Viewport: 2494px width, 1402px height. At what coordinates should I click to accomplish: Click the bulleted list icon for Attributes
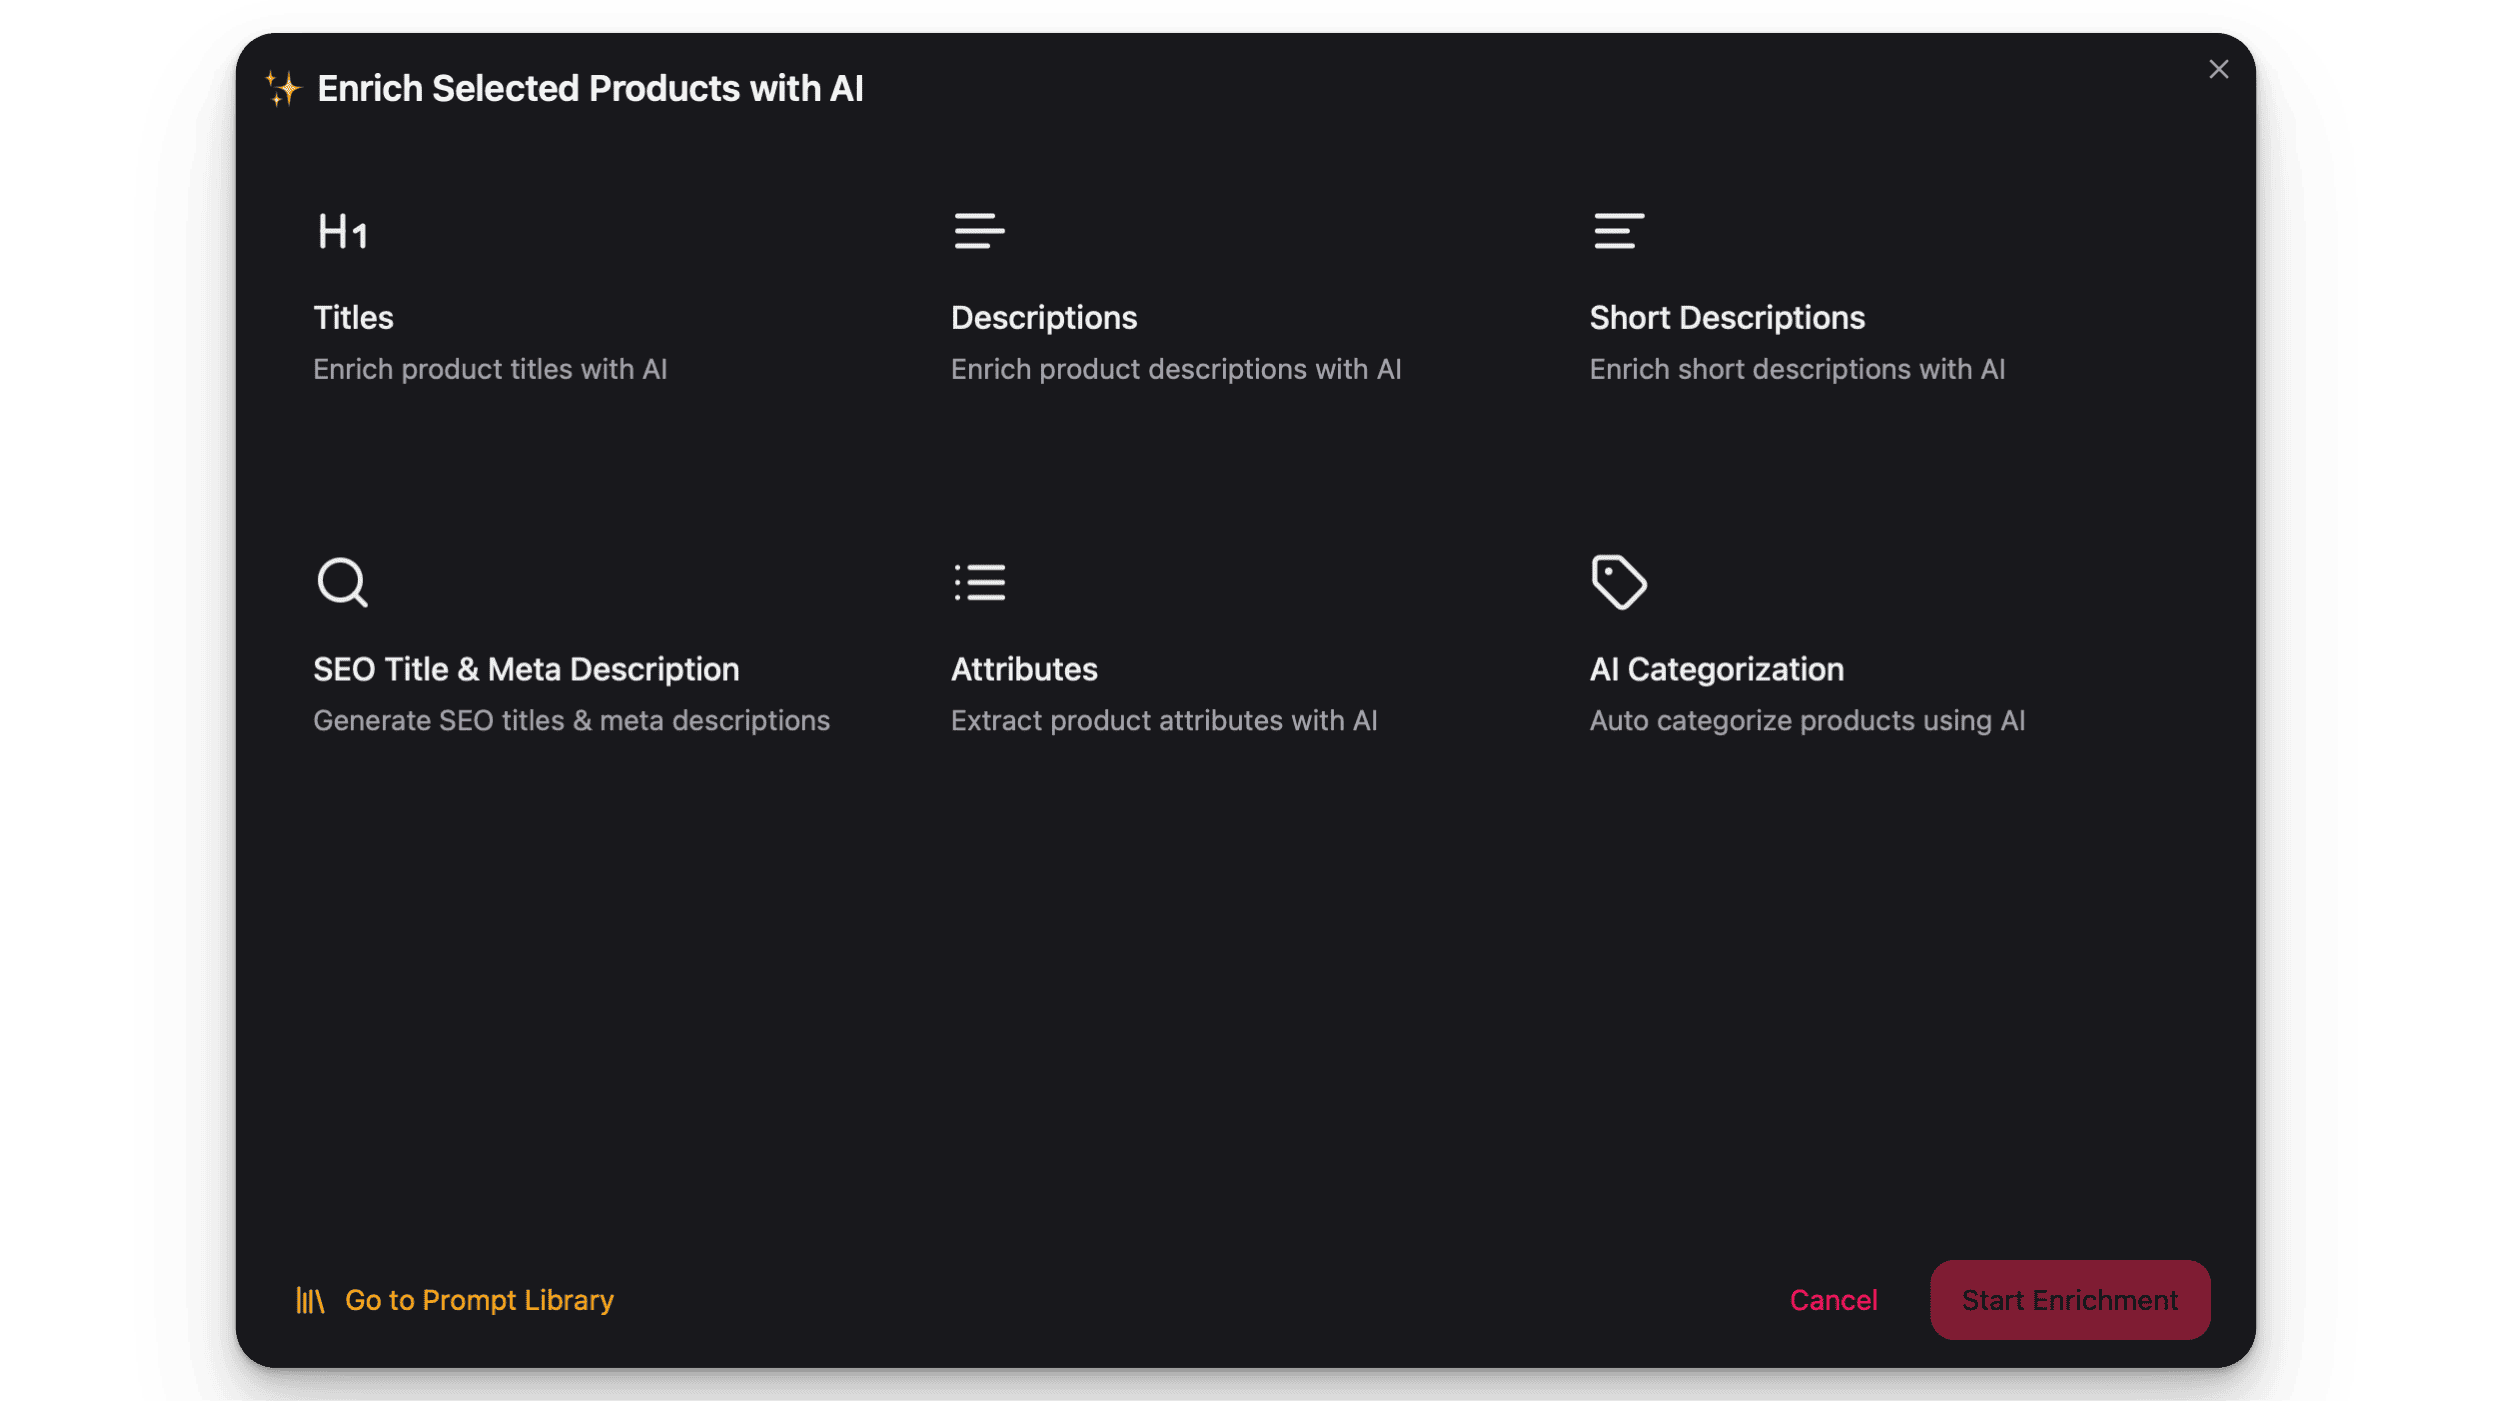pos(979,582)
